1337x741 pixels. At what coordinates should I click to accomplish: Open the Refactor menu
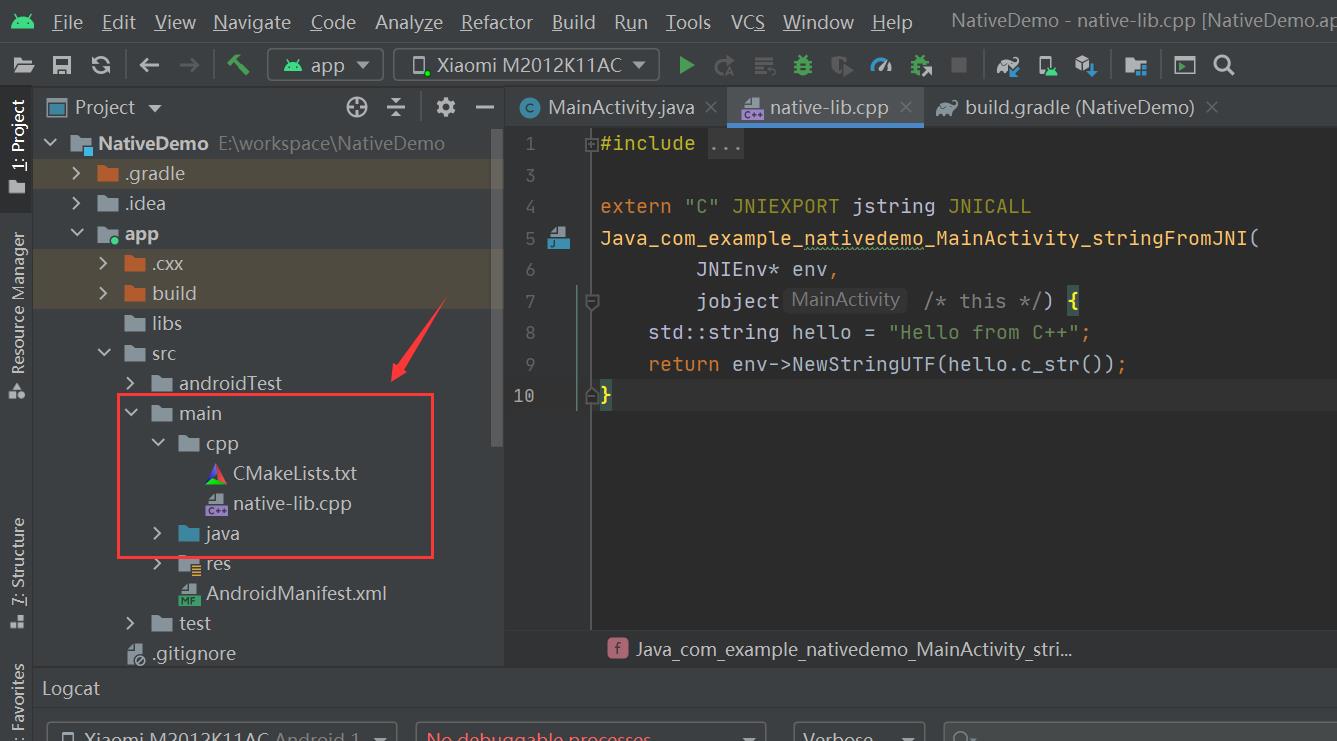497,22
